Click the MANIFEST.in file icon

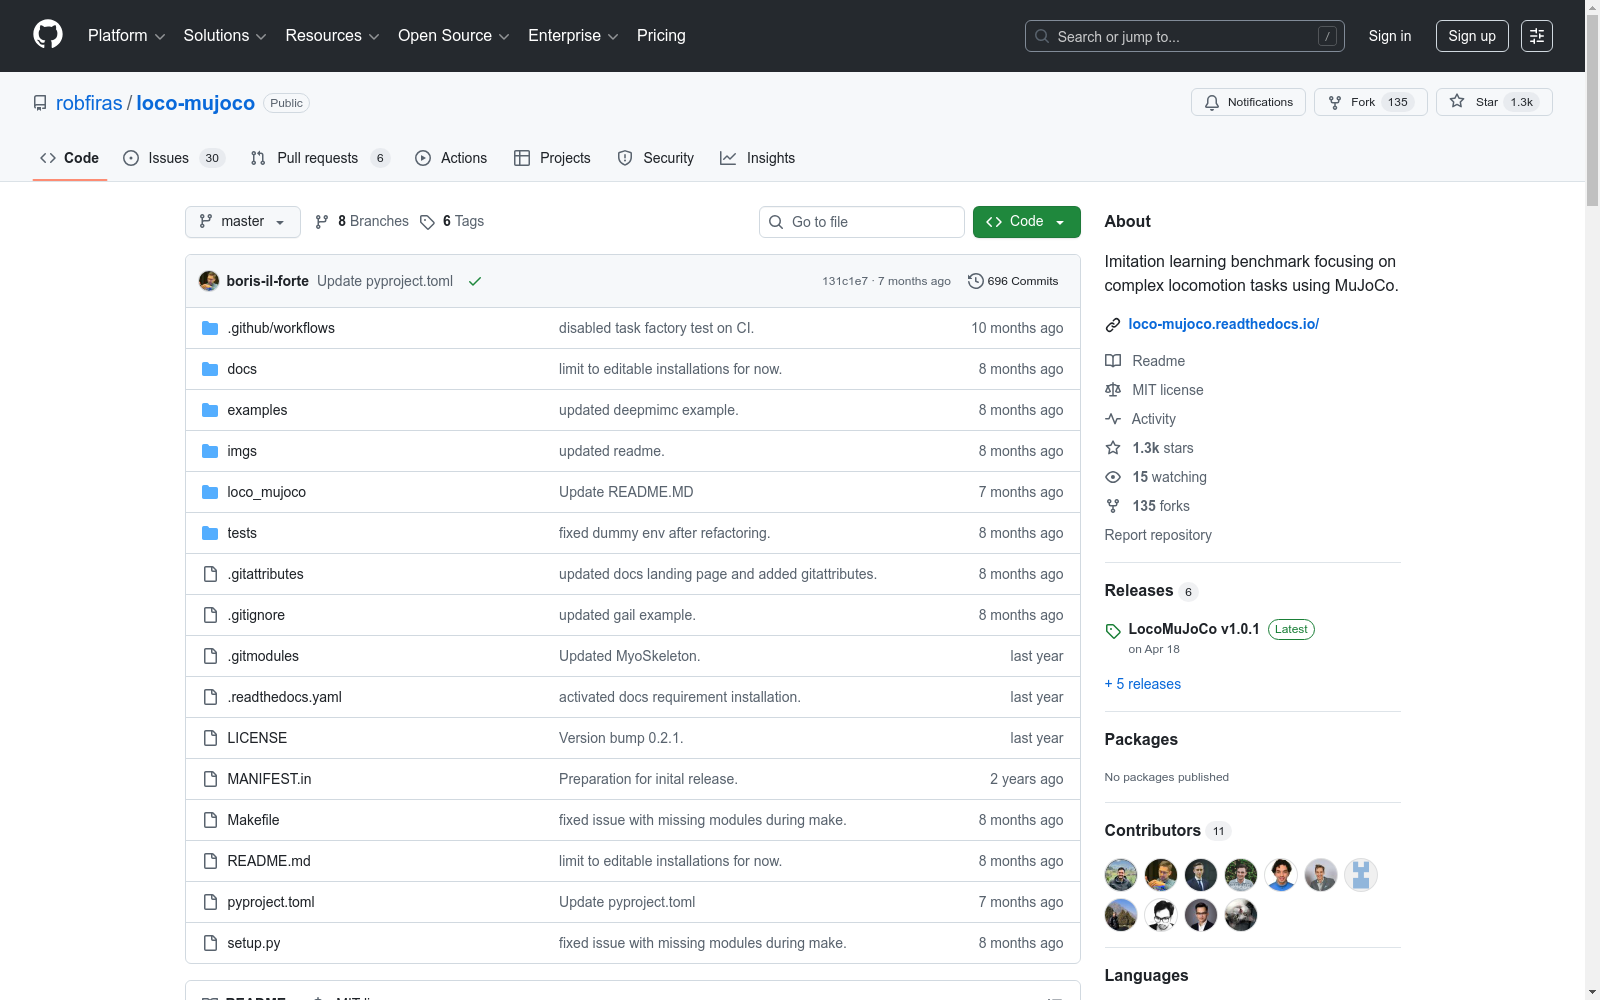[210, 779]
